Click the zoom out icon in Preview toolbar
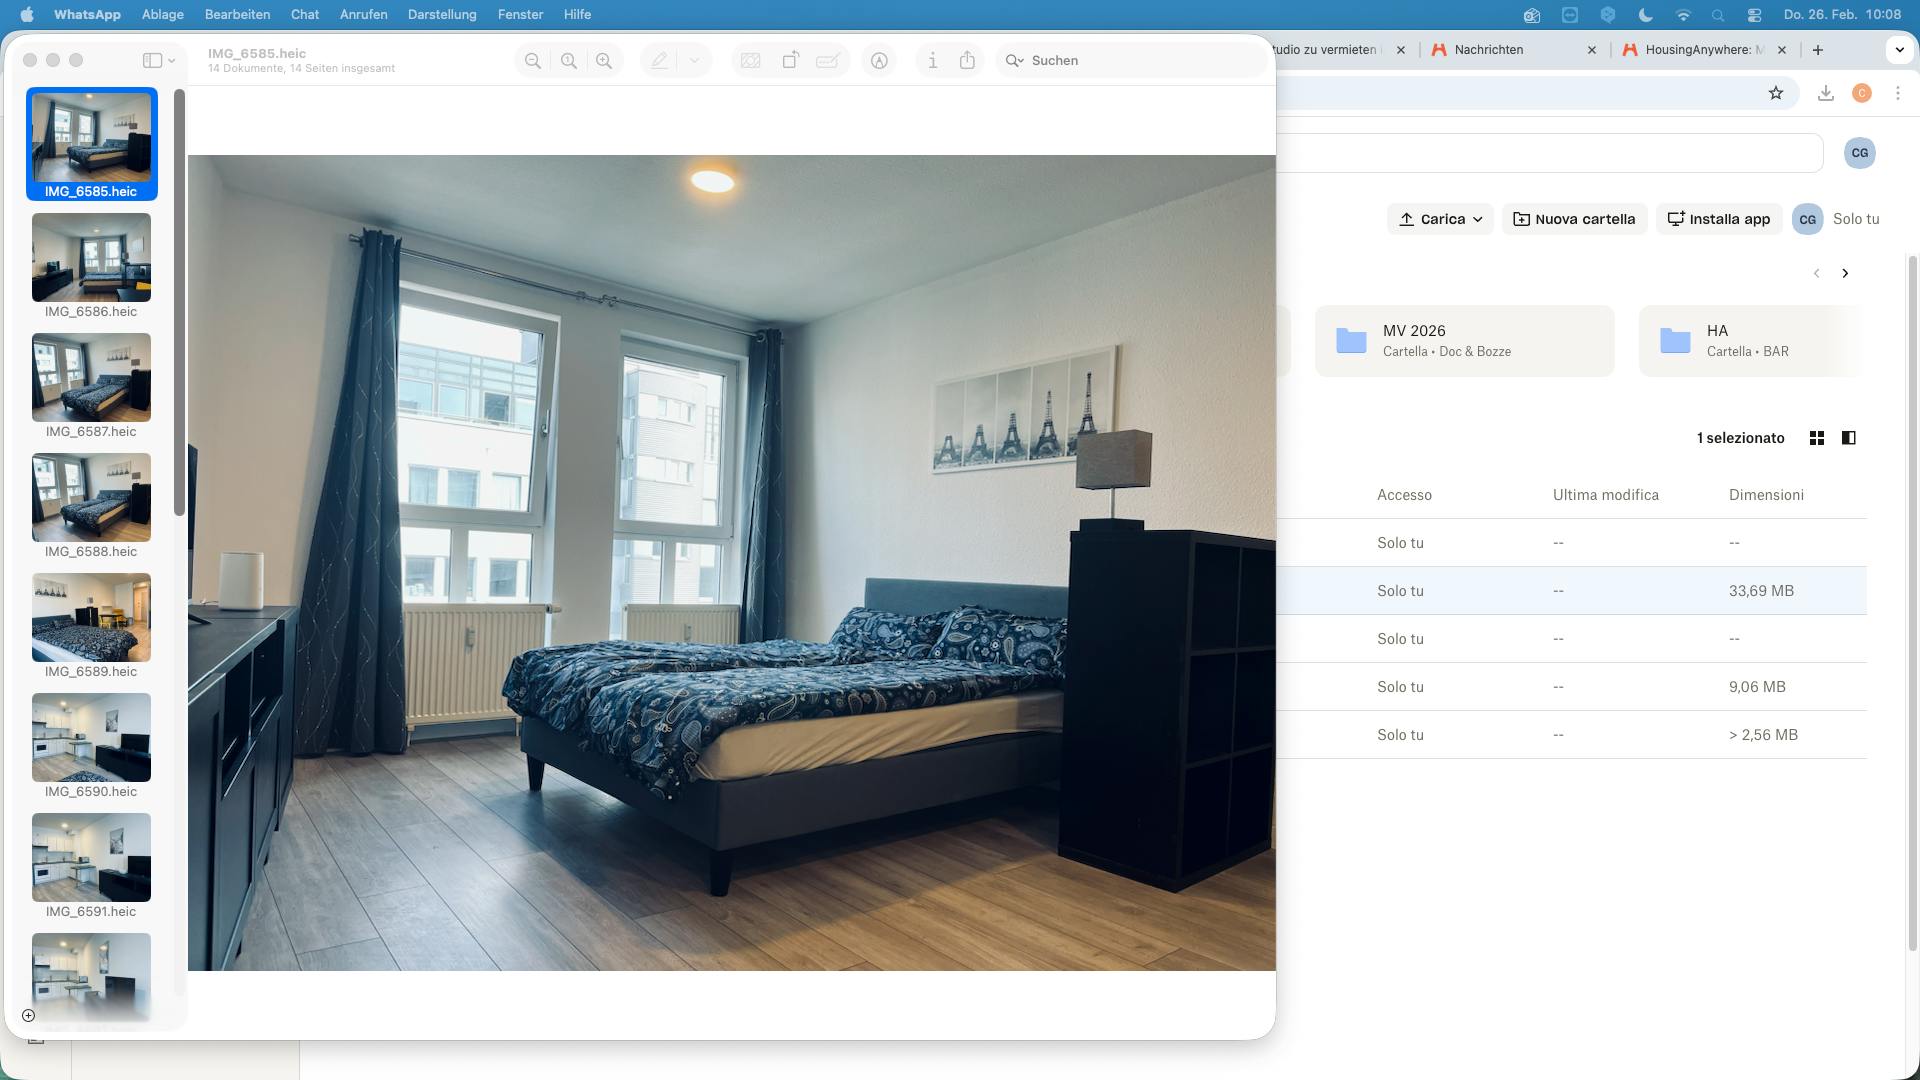The width and height of the screenshot is (1920, 1080). (x=533, y=60)
